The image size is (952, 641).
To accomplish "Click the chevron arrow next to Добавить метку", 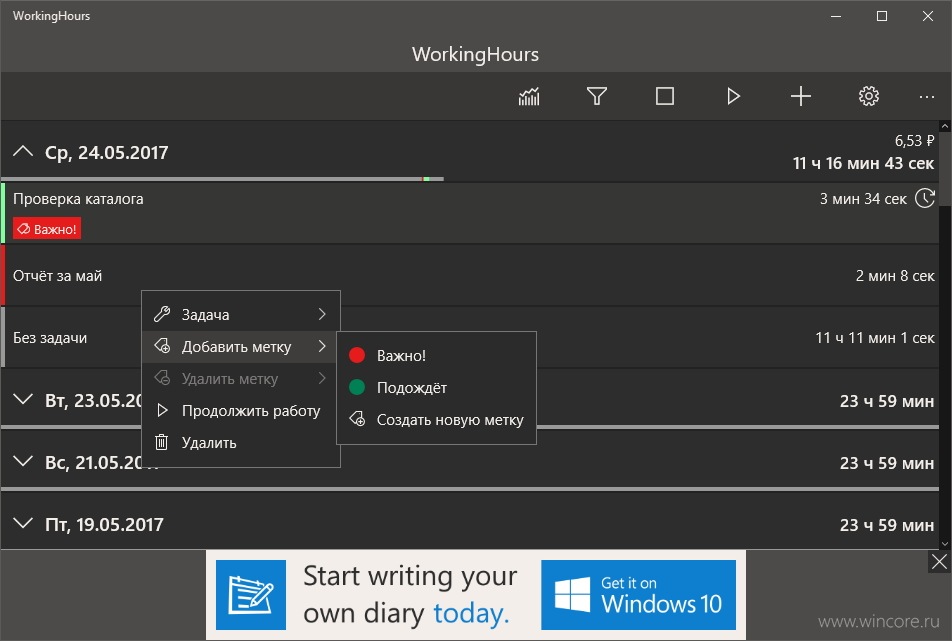I will pos(322,346).
